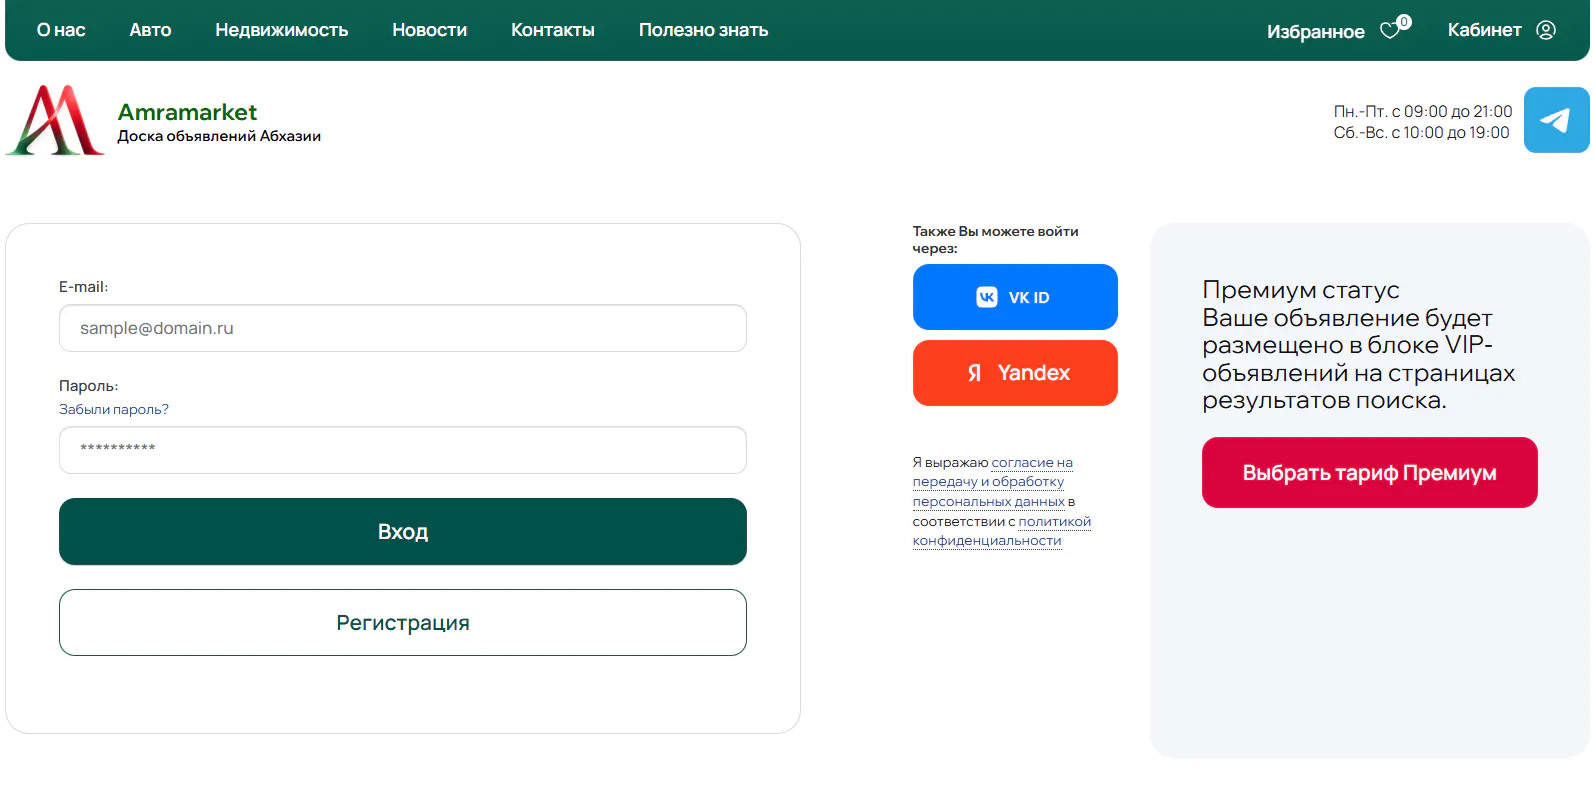Image resolution: width=1594 pixels, height=804 pixels.
Task: Click the Также Вы можете войти через text
Action: click(995, 239)
